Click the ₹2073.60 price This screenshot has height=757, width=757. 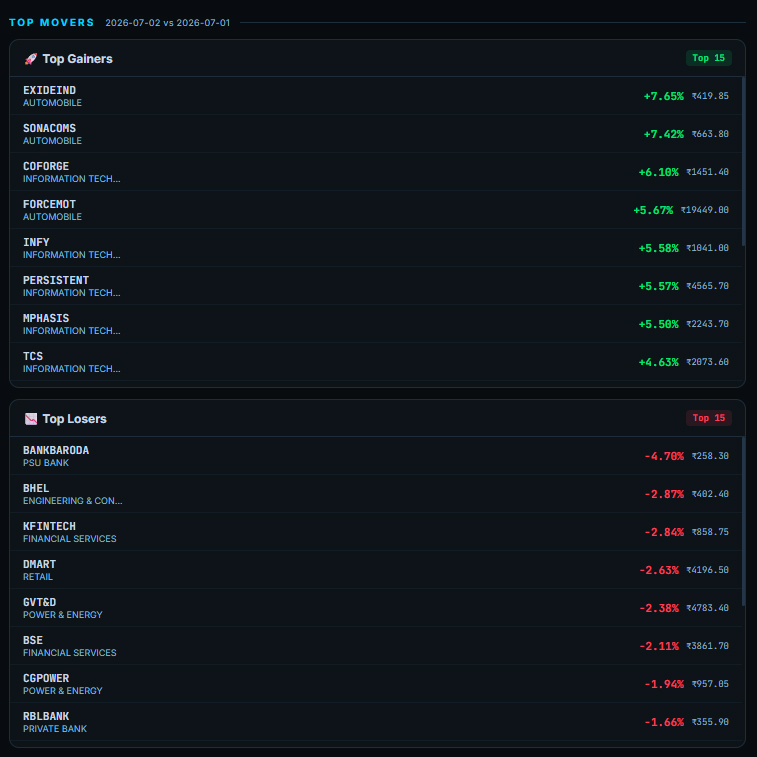(x=707, y=362)
